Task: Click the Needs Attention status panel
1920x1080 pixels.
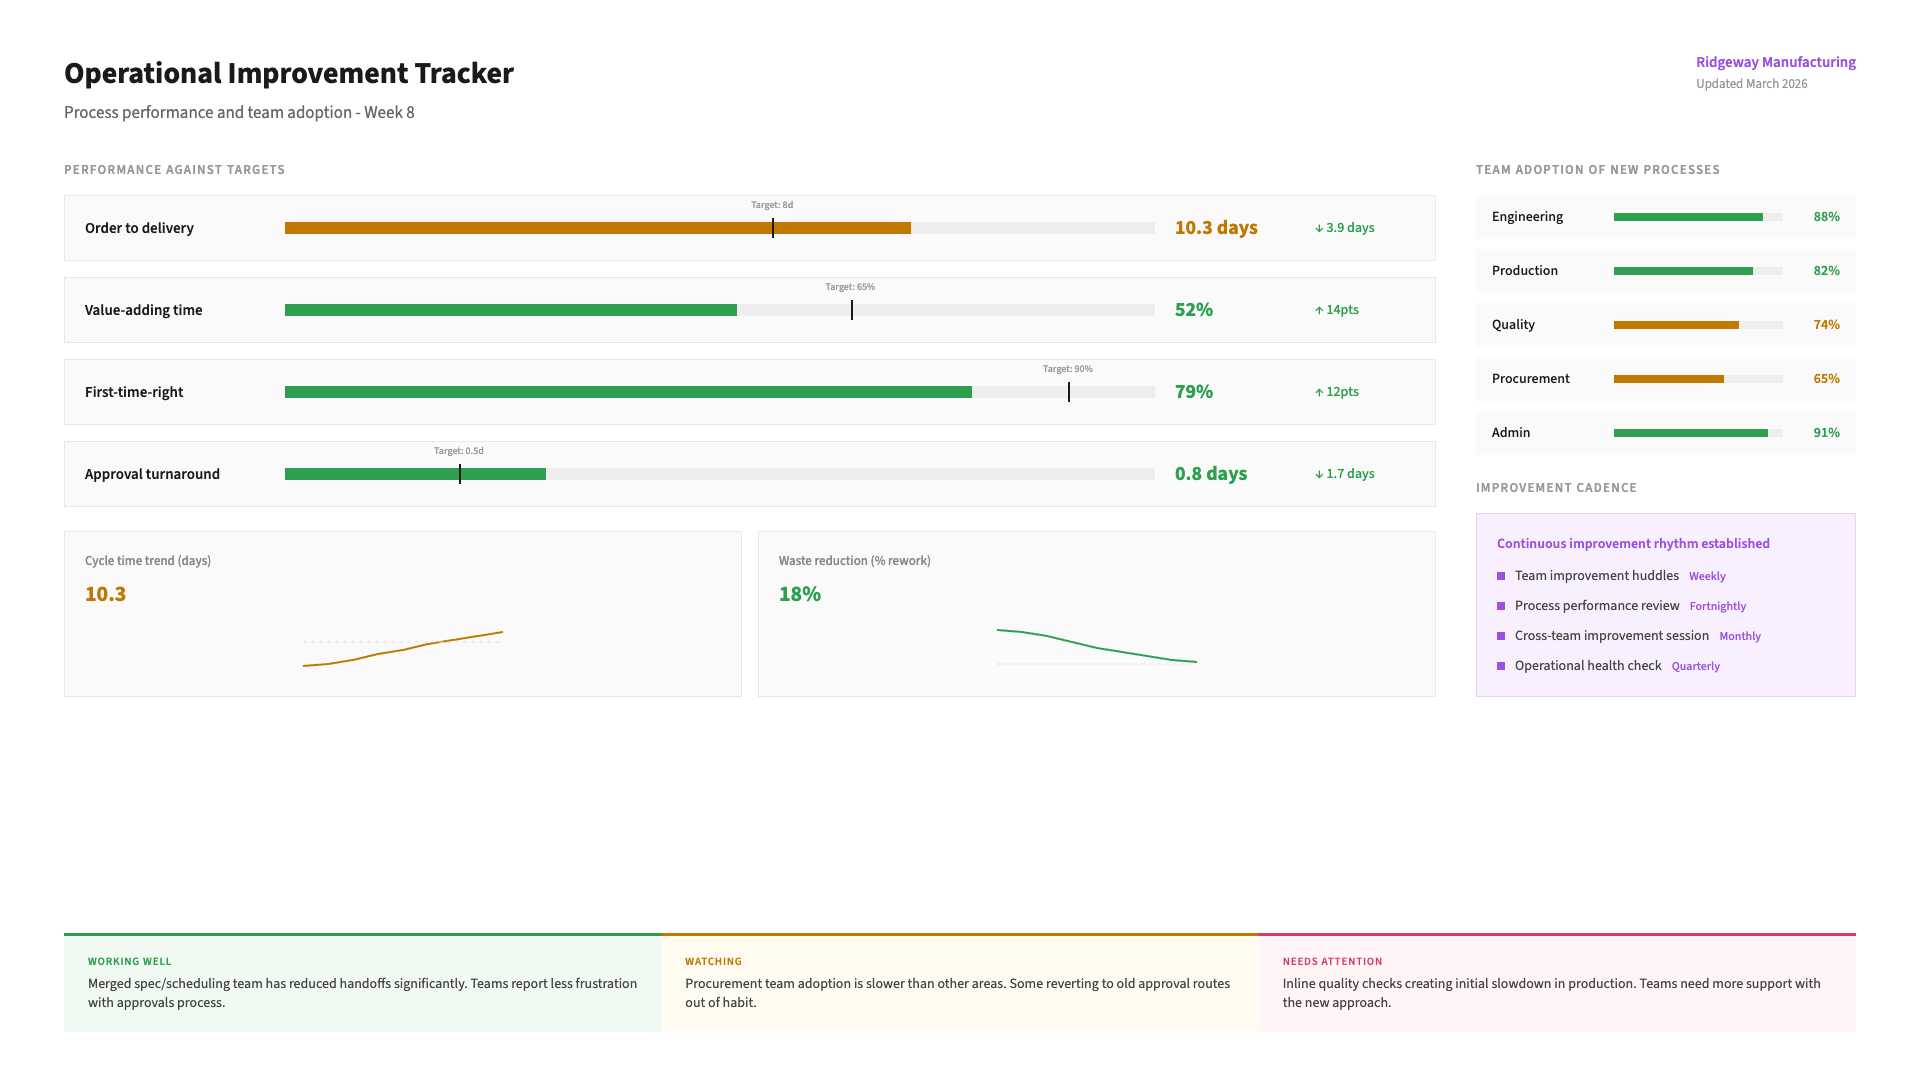Action: point(1556,983)
